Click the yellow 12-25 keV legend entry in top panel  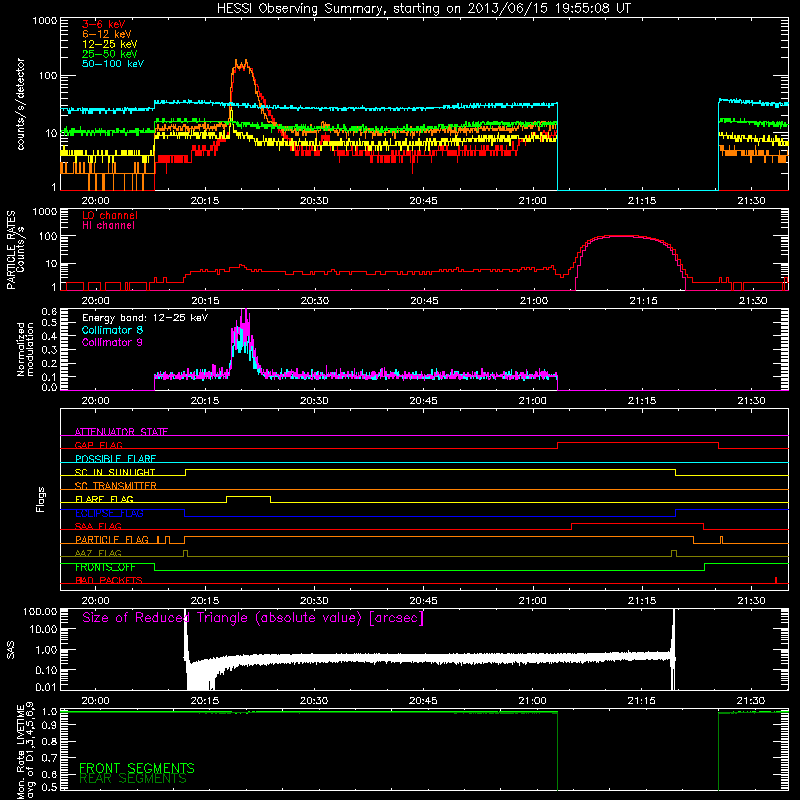tap(109, 44)
